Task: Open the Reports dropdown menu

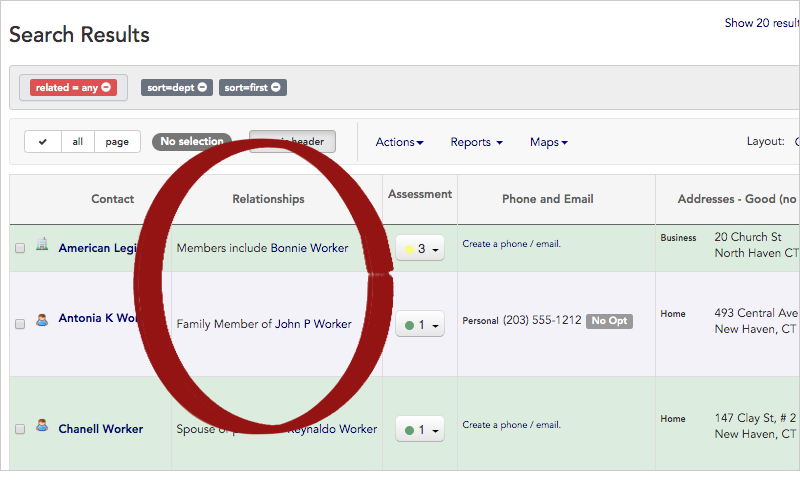Action: pyautogui.click(x=477, y=142)
